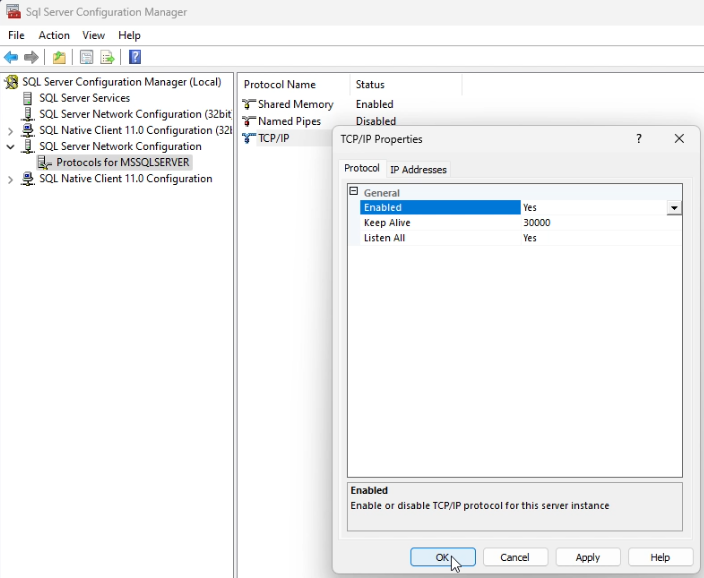The width and height of the screenshot is (704, 578).
Task: Click the dialog's question mark help button
Action: [x=639, y=139]
